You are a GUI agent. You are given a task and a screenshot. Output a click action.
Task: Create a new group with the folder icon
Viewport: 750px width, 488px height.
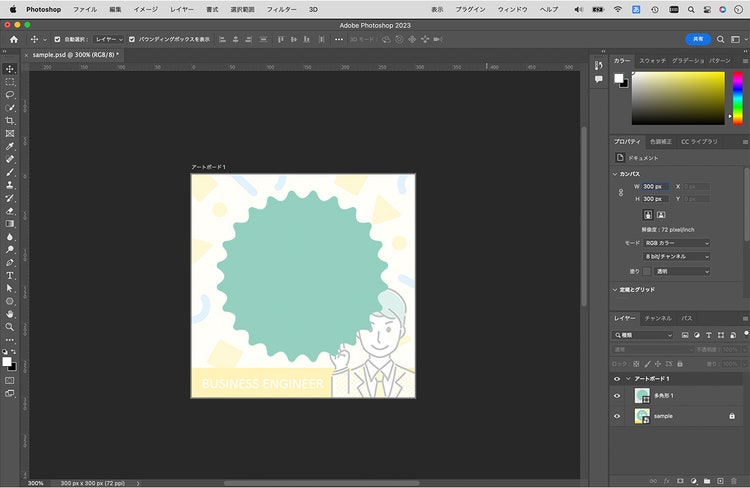click(x=707, y=481)
